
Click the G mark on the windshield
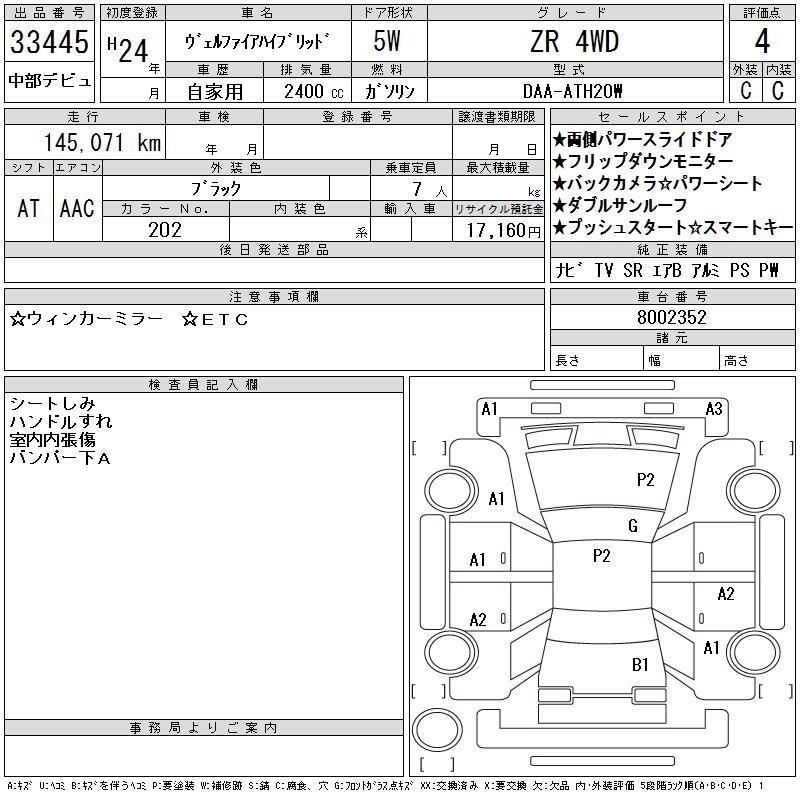click(633, 526)
